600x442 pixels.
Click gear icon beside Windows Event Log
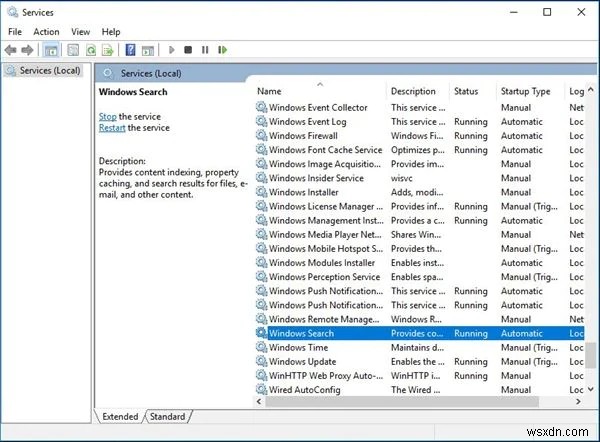click(262, 121)
